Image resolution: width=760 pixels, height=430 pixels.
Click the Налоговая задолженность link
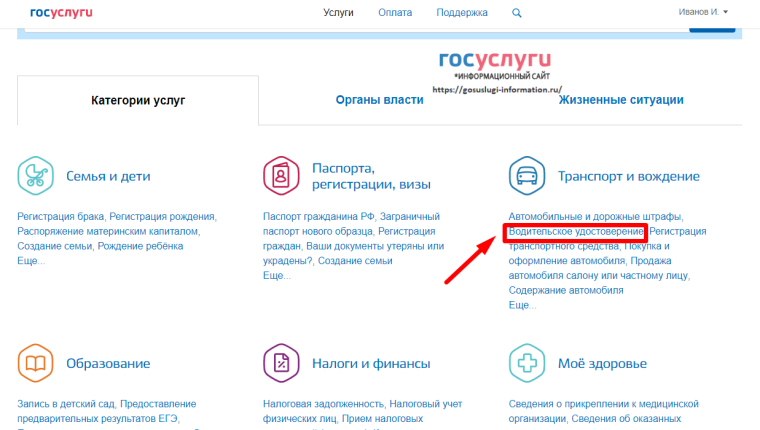click(x=323, y=404)
